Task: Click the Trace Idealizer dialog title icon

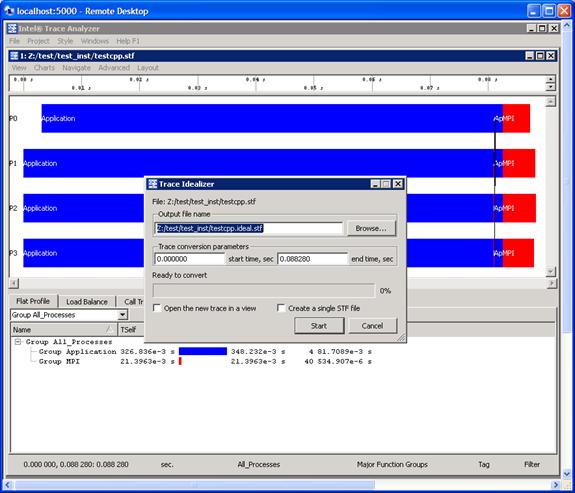Action: (153, 184)
